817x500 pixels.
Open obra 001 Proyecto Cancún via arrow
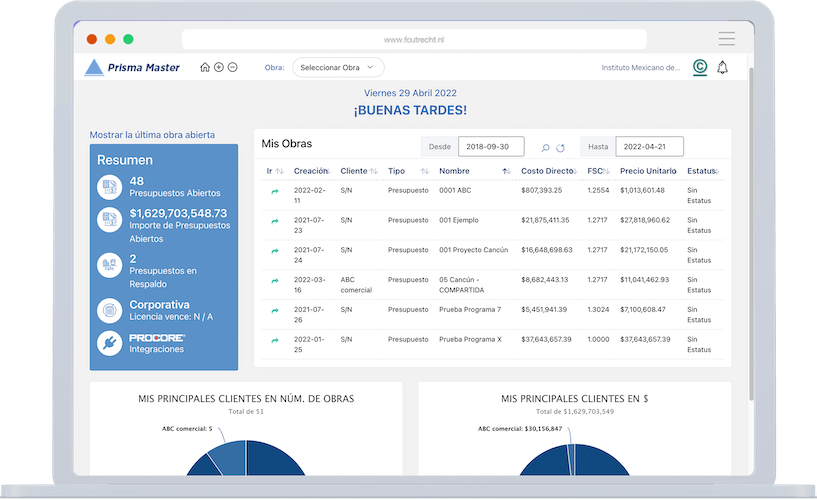pyautogui.click(x=275, y=251)
